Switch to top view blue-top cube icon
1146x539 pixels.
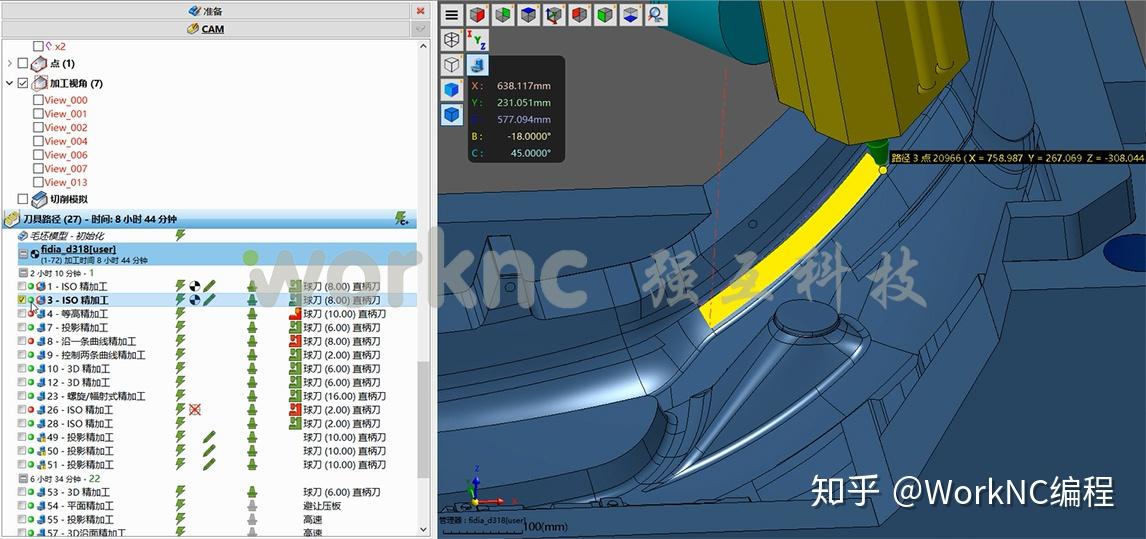pos(528,15)
